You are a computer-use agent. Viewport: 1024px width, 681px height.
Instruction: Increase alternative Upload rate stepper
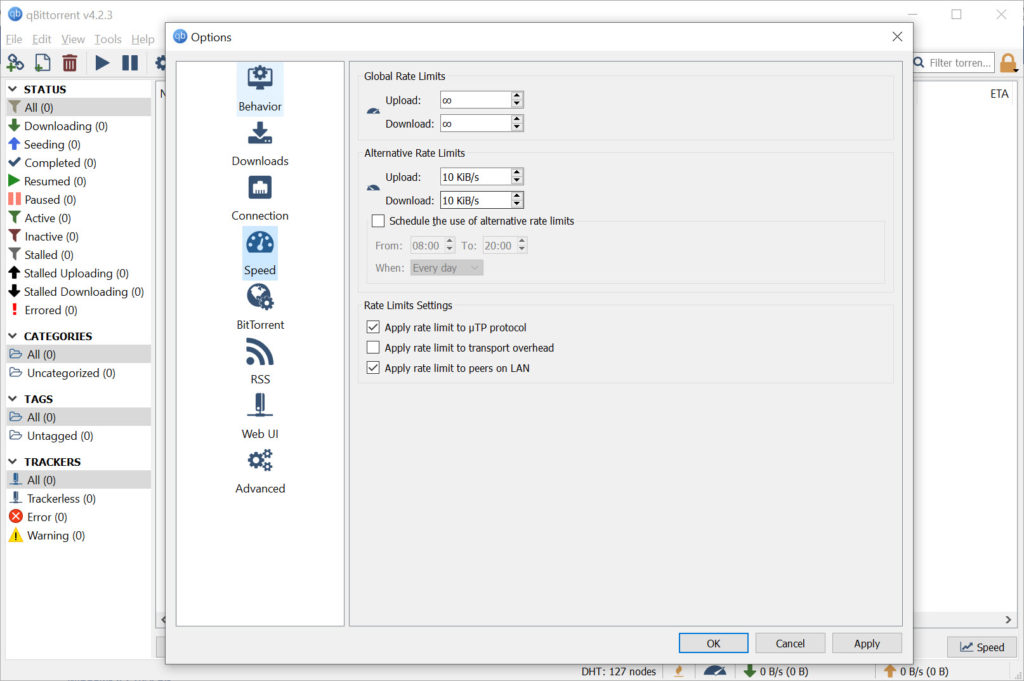(517, 172)
